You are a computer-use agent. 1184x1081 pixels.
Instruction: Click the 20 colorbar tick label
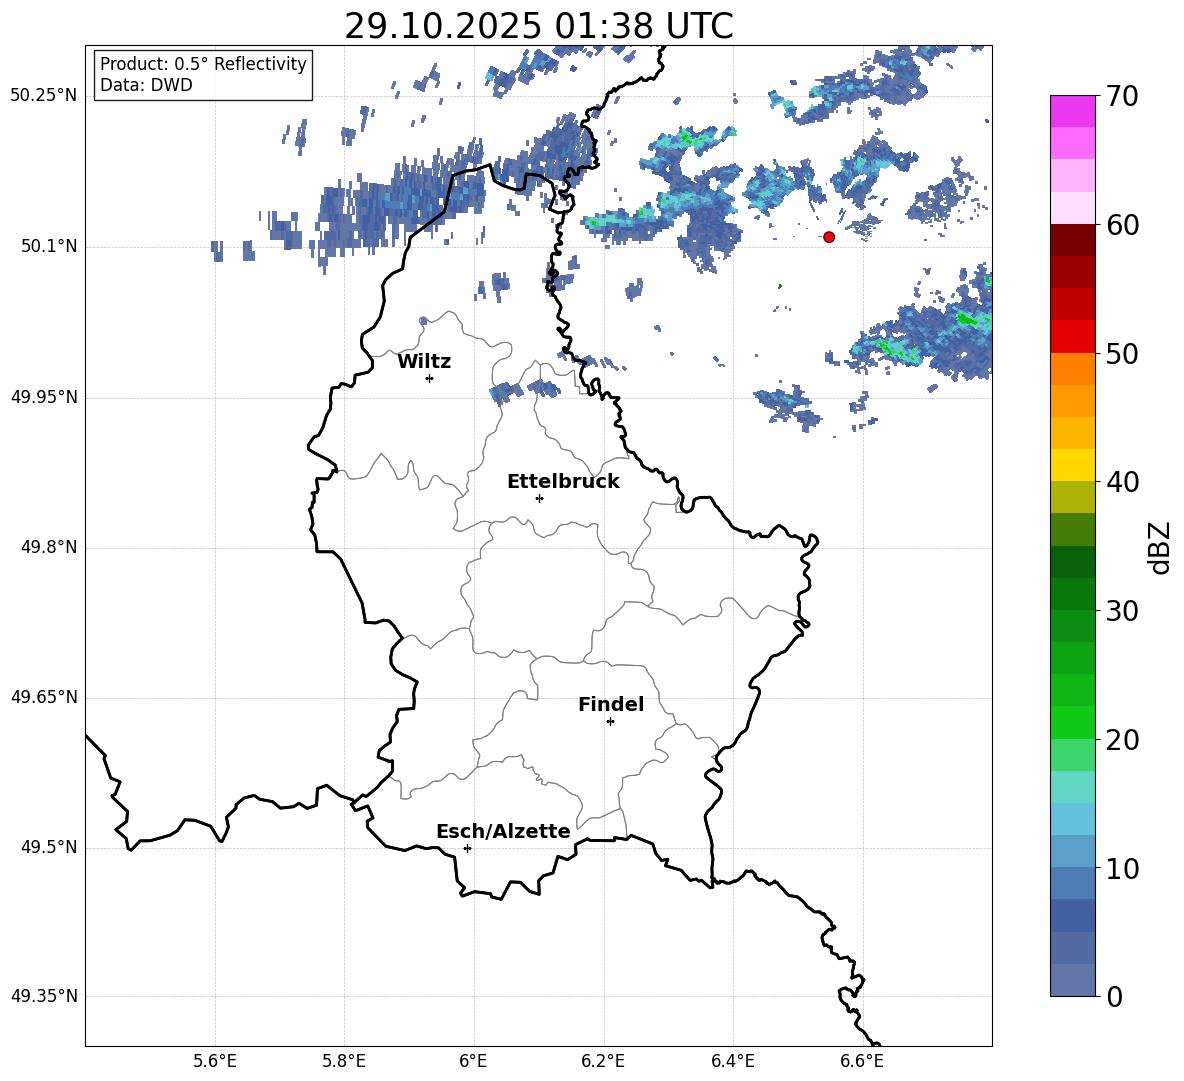click(x=1122, y=740)
